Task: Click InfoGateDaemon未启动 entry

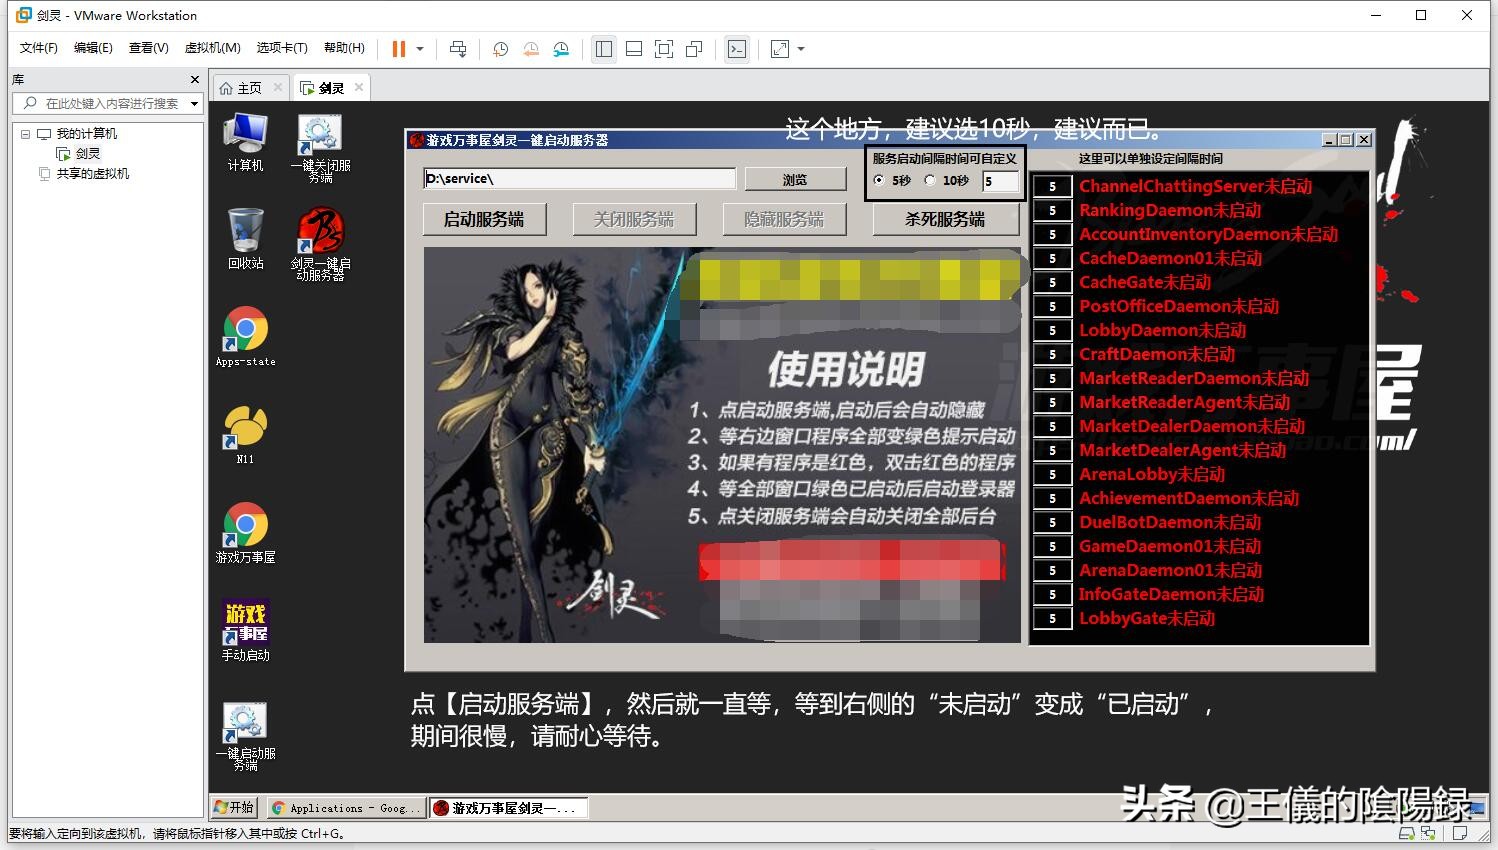Action: (1171, 594)
